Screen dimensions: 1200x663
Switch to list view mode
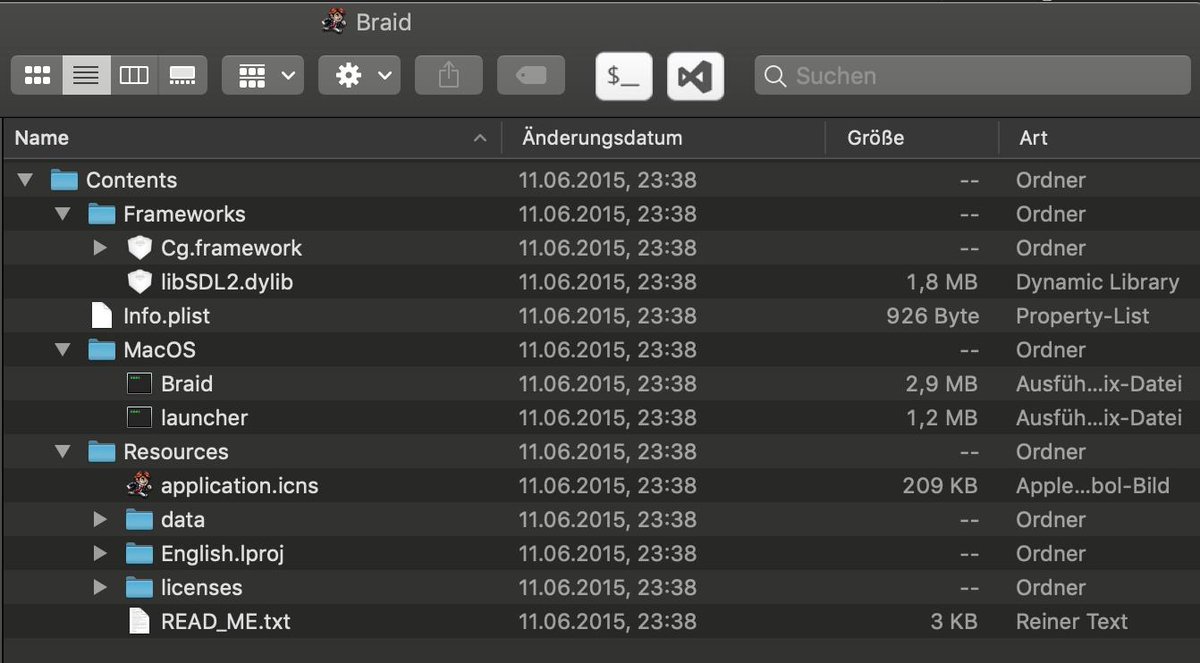coord(86,76)
